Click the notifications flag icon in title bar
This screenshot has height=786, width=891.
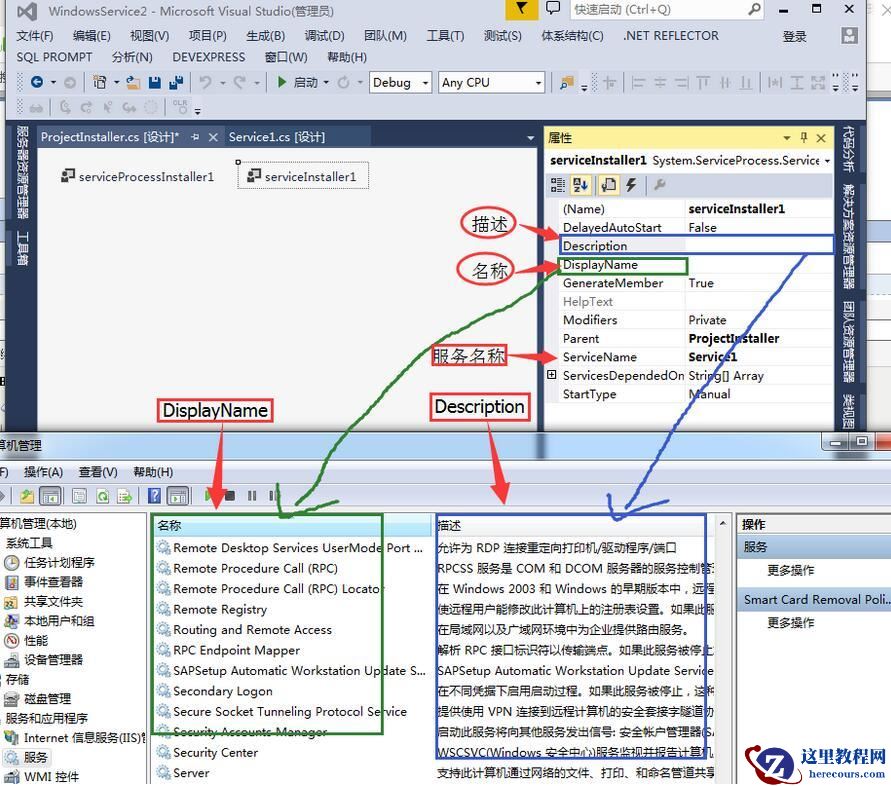pyautogui.click(x=522, y=9)
